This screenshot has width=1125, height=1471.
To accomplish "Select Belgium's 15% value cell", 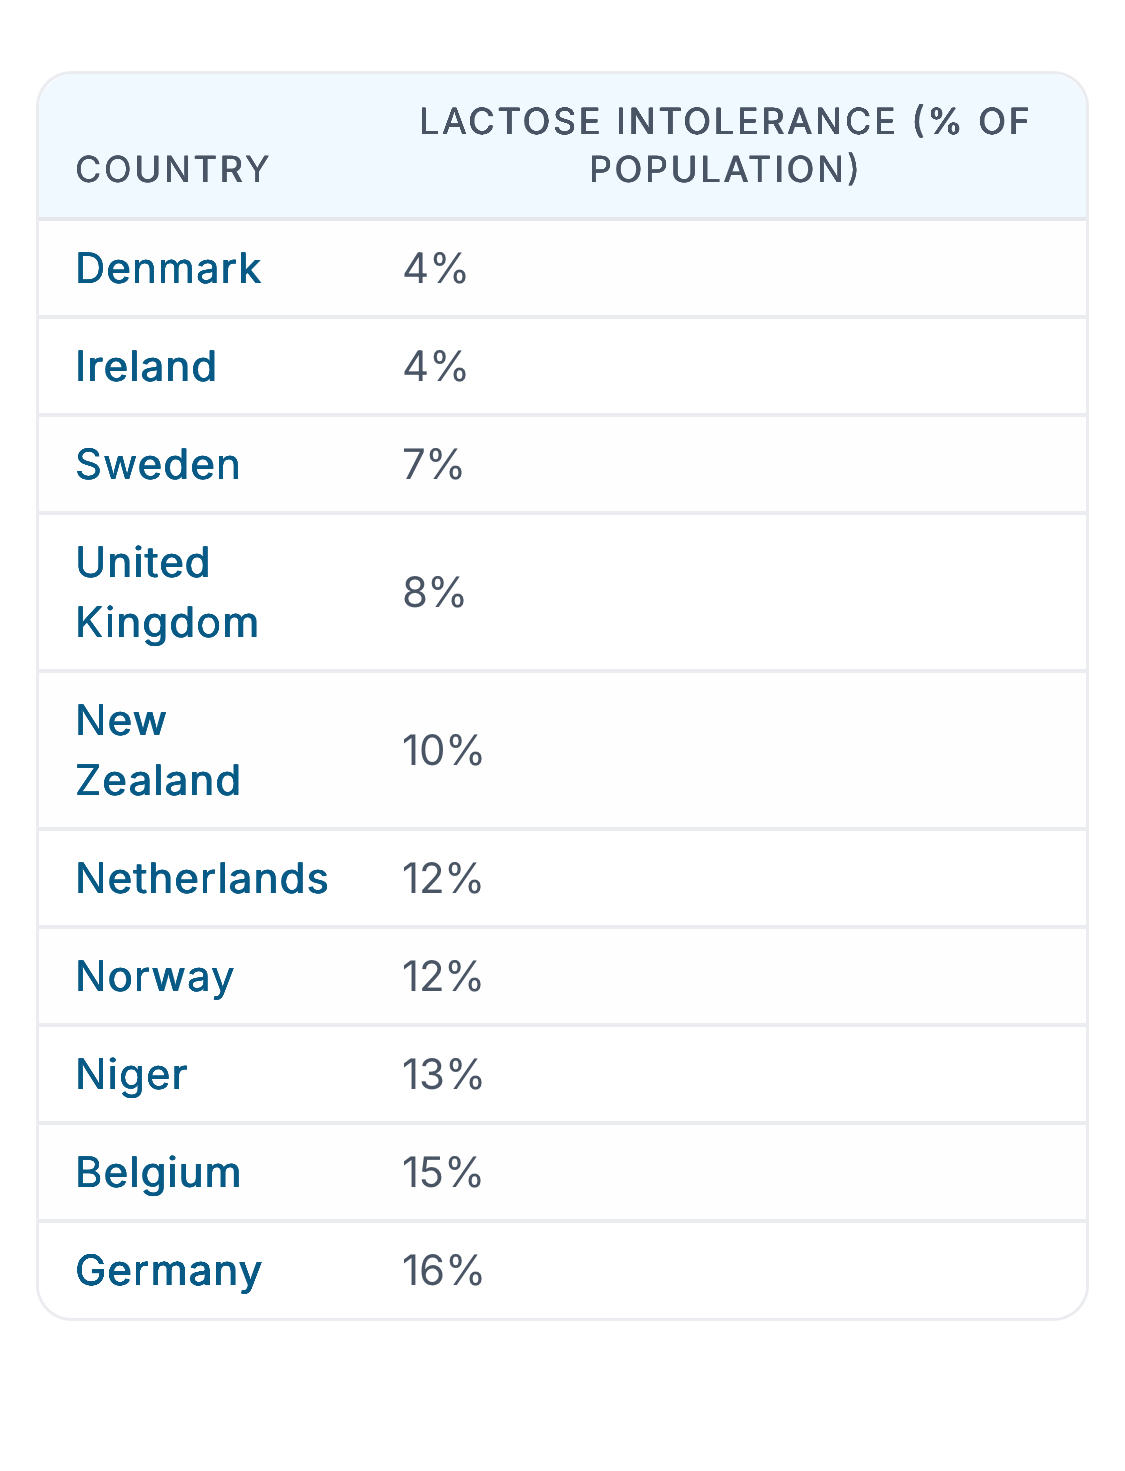I will pos(442,1173).
